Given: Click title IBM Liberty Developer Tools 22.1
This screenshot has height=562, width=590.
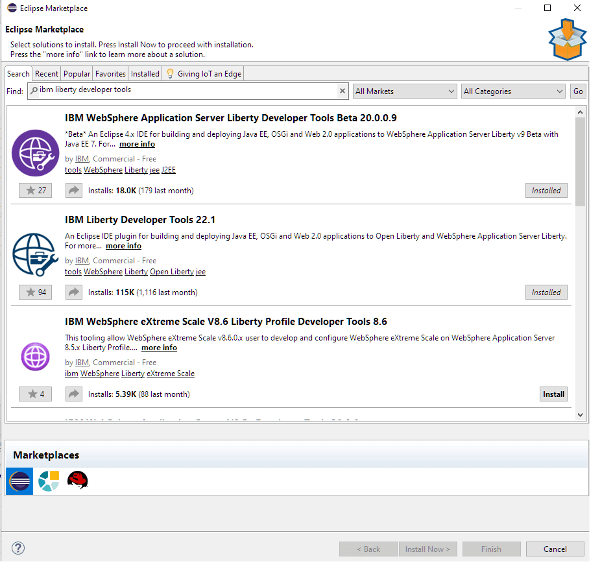Looking at the screenshot, I should pyautogui.click(x=140, y=219).
